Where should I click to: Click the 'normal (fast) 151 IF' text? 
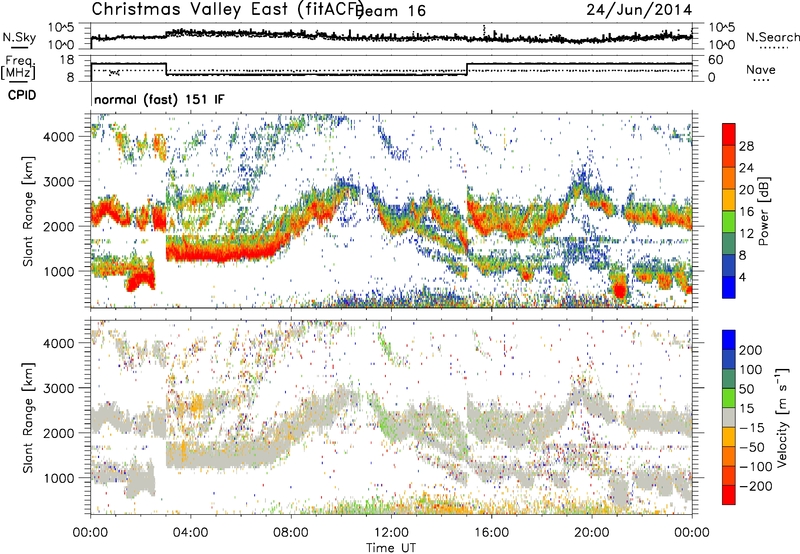[159, 99]
